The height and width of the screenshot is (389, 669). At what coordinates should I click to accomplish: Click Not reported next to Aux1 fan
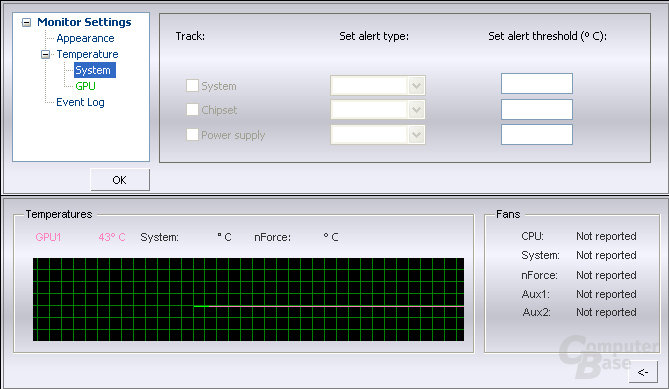[x=606, y=294]
